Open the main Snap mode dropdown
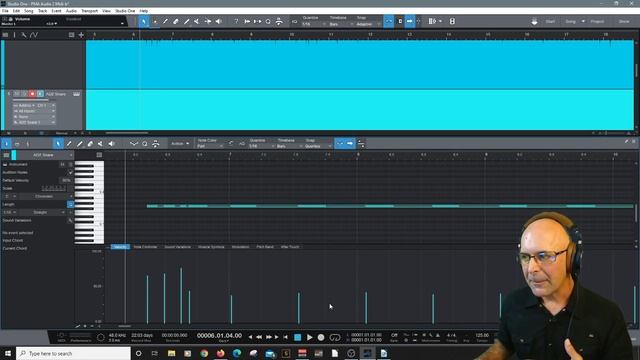 pyautogui.click(x=369, y=24)
